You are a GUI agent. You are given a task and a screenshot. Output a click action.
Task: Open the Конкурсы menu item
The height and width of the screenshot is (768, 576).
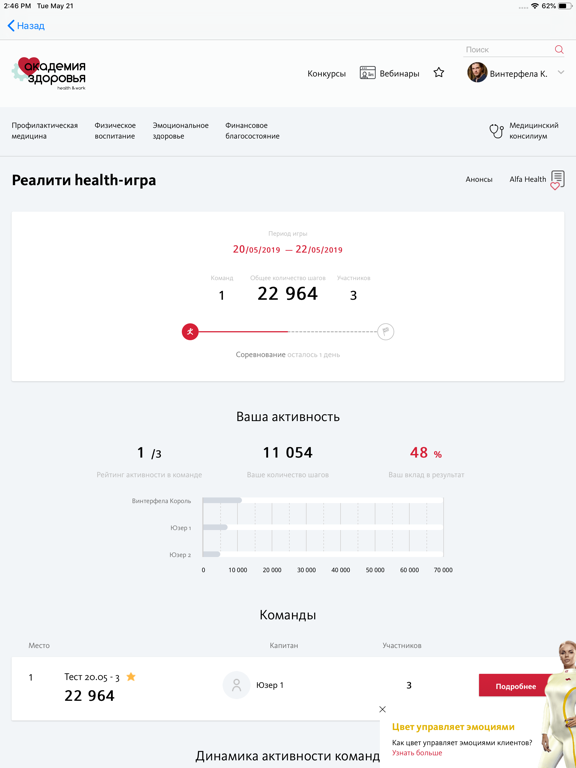327,73
